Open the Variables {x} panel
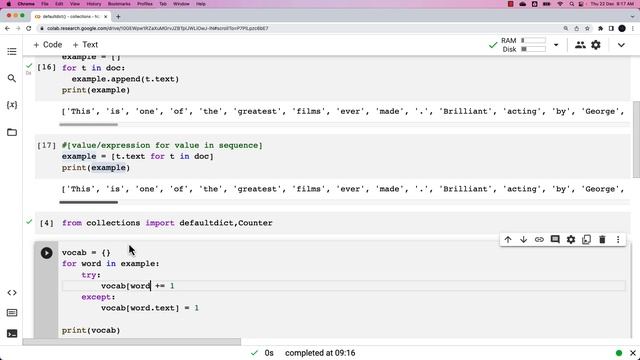640x360 pixels. (12, 105)
